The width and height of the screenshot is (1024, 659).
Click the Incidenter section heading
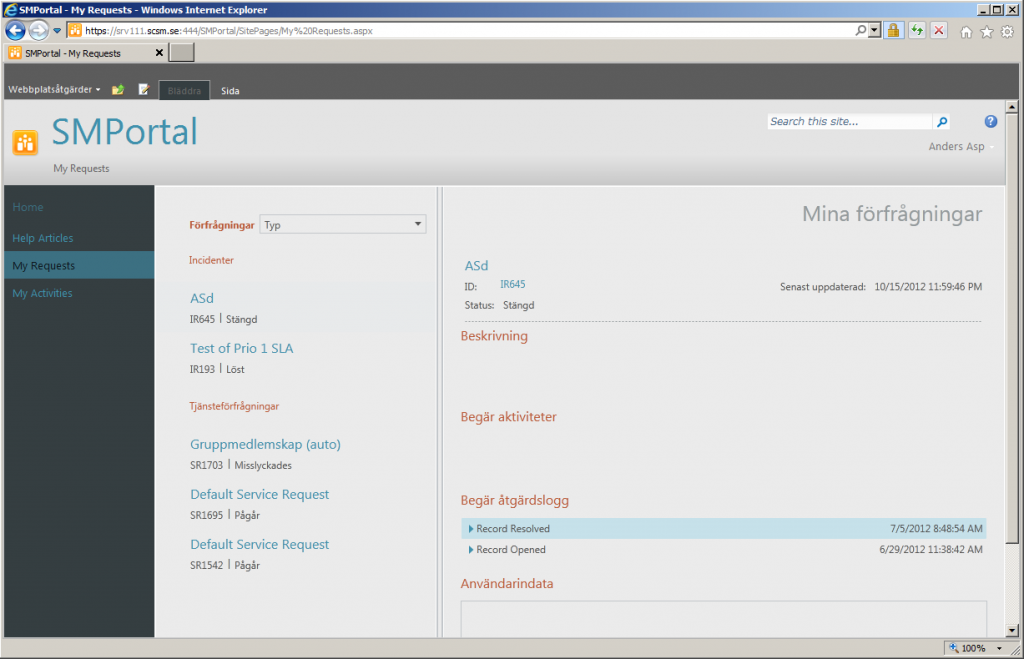point(211,260)
